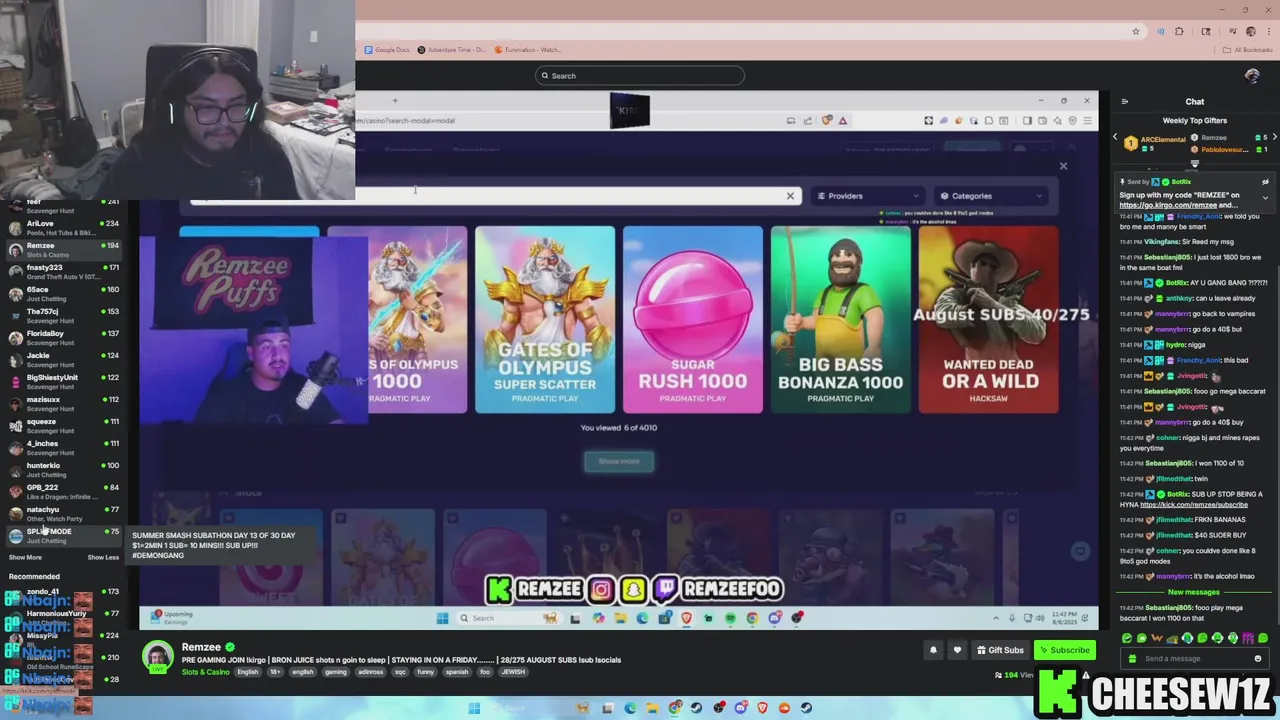This screenshot has width=1280, height=720.
Task: Select the 'gaming' stream tag
Action: [335, 672]
